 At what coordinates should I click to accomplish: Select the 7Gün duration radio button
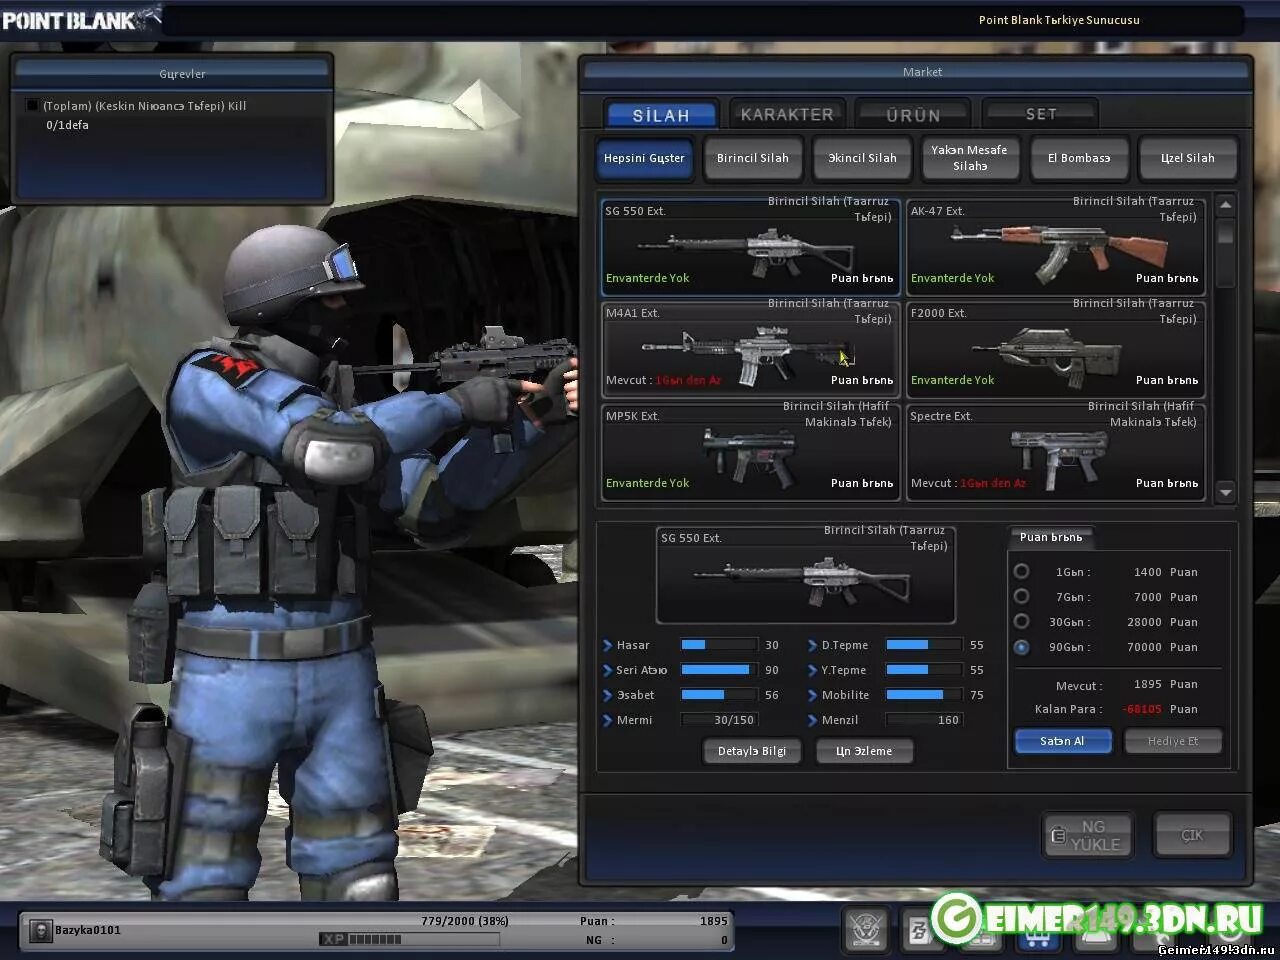click(1021, 596)
